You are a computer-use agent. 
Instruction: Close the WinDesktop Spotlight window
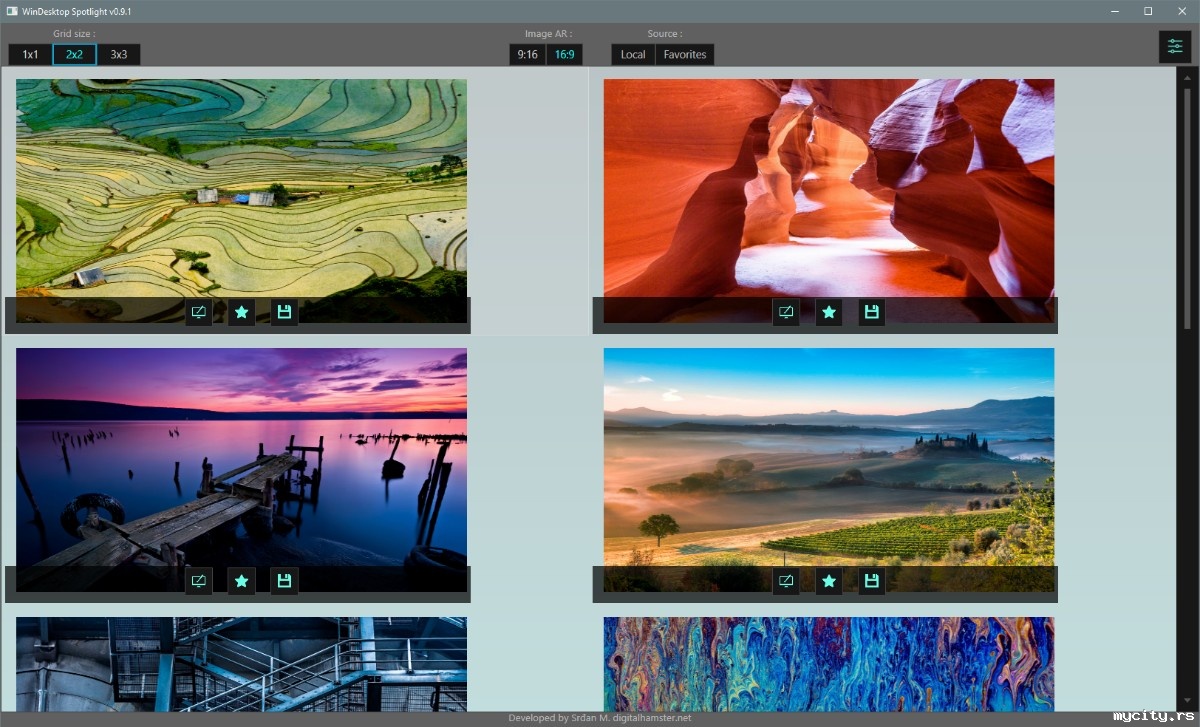[1182, 11]
